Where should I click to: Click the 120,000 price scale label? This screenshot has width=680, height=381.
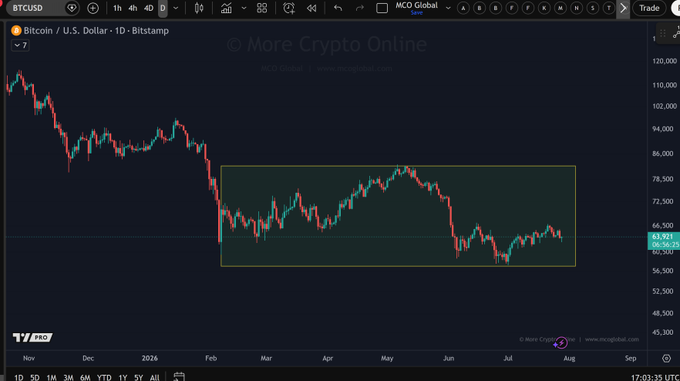tap(664, 61)
